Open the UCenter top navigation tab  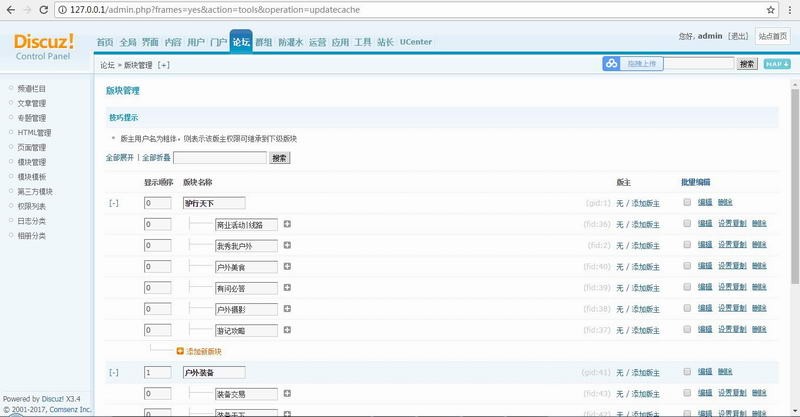[415, 42]
